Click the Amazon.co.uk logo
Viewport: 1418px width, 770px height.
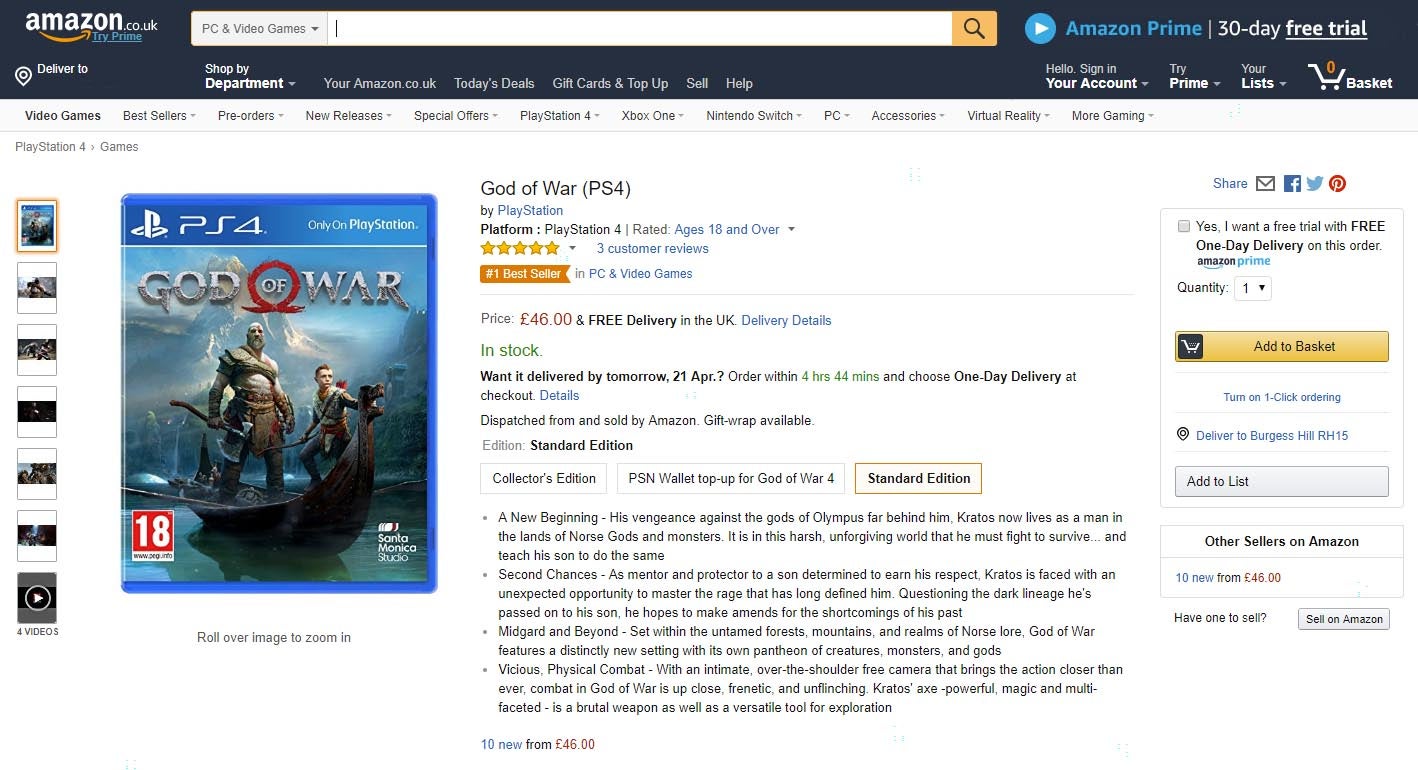click(91, 26)
